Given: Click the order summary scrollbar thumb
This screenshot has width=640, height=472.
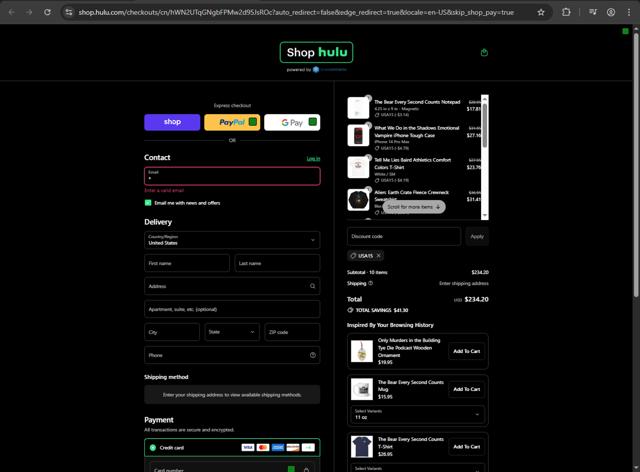Looking at the screenshot, I should click(484, 125).
